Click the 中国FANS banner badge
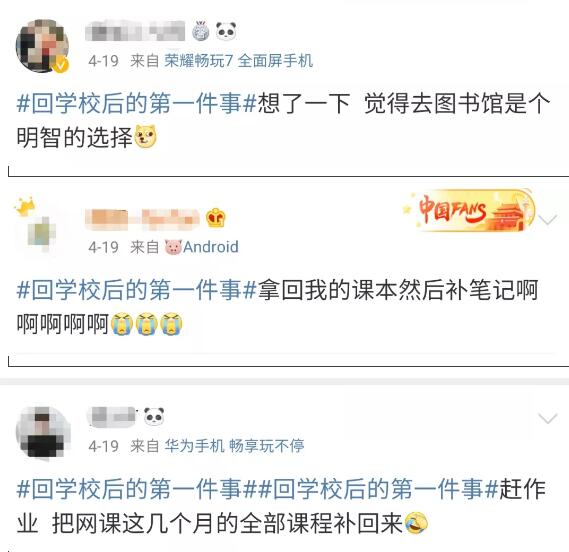Screen dimensions: 569x552 pyautogui.click(x=469, y=211)
